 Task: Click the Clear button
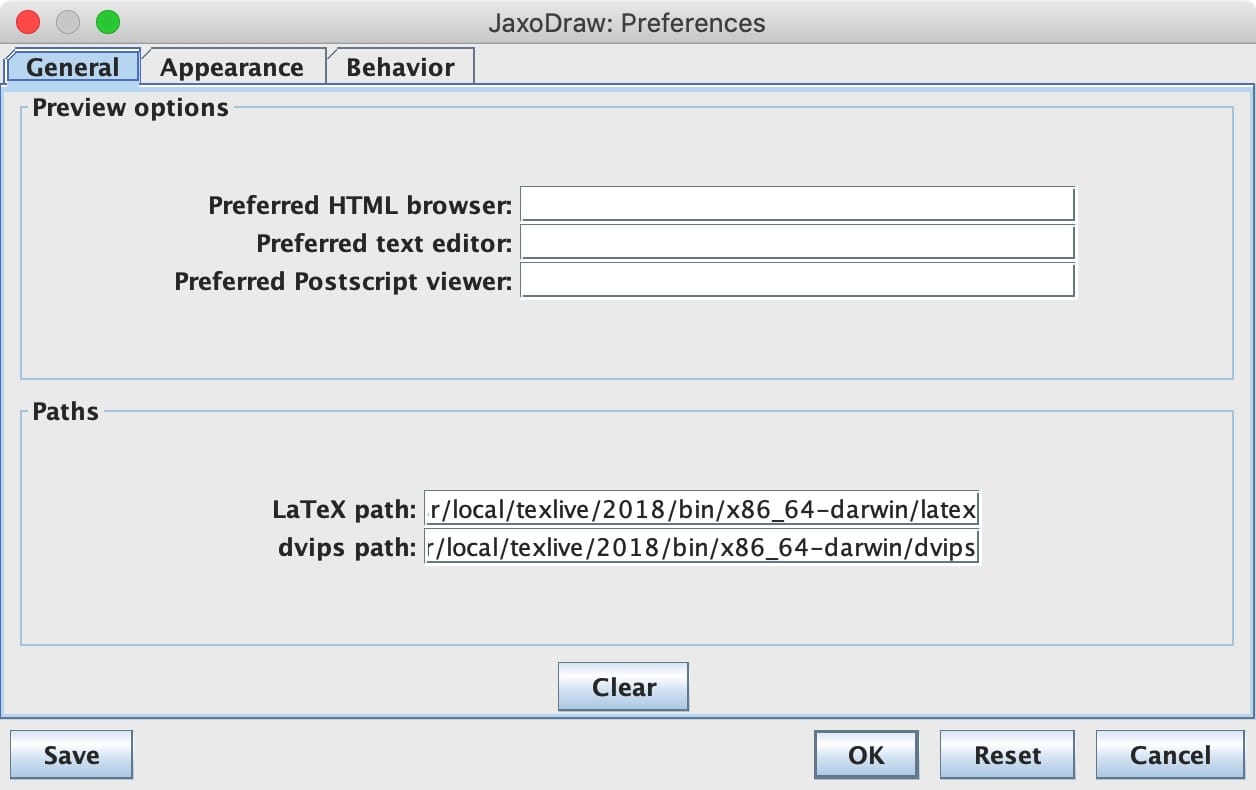coord(623,687)
